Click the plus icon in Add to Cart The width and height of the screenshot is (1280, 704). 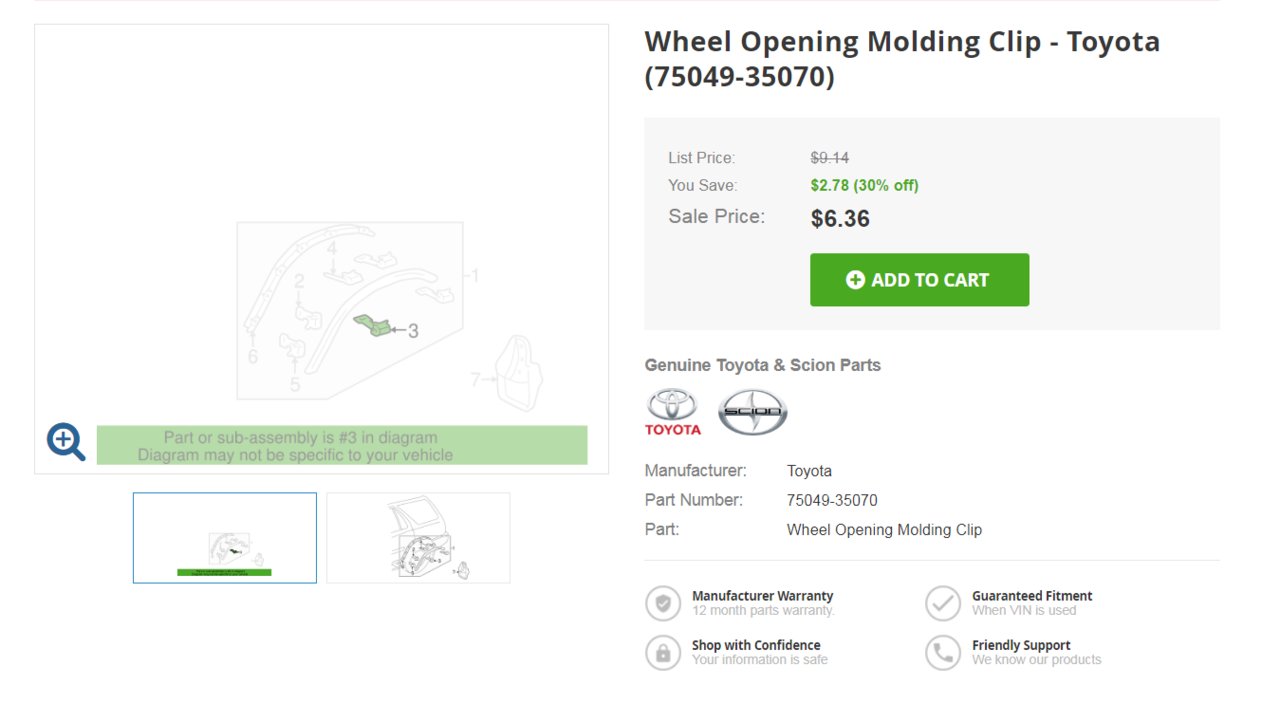click(855, 280)
